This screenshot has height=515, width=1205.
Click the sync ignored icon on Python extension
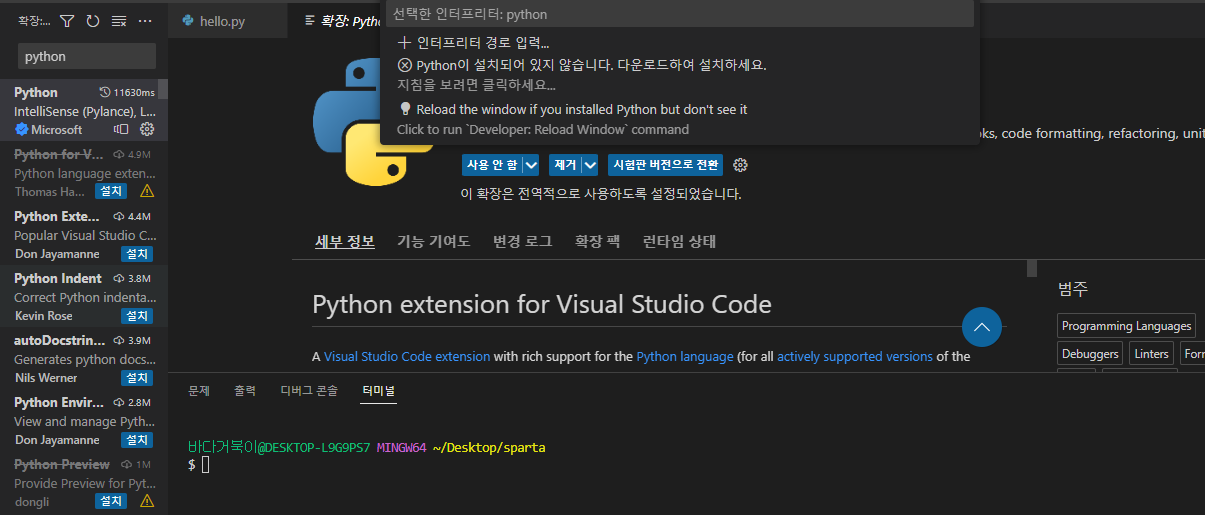(122, 129)
